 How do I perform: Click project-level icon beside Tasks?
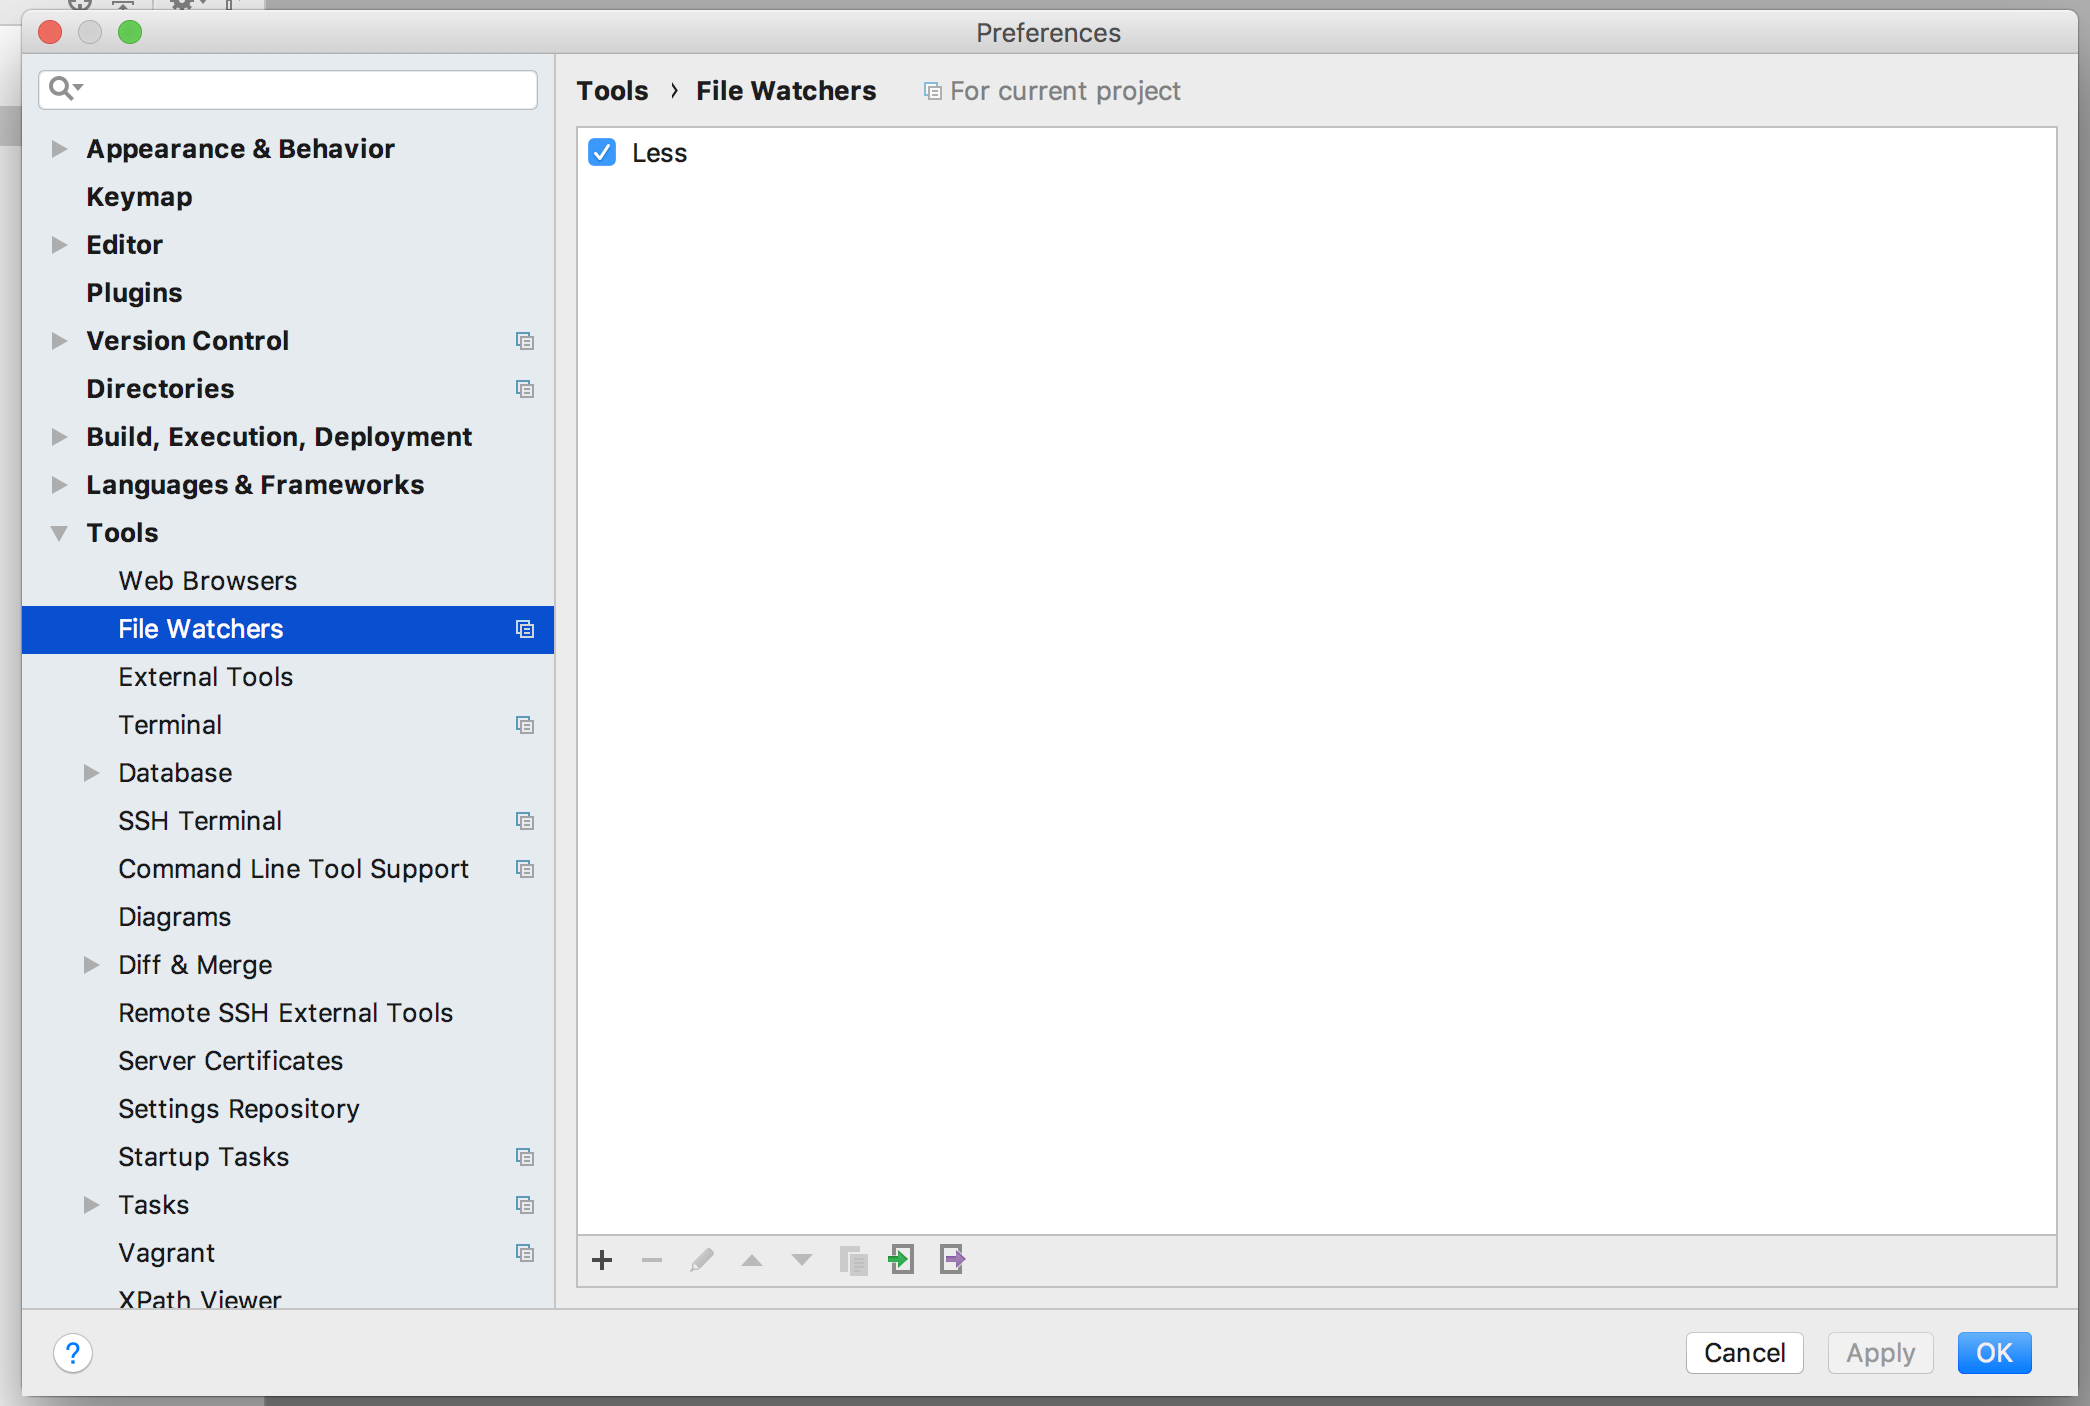coord(525,1205)
